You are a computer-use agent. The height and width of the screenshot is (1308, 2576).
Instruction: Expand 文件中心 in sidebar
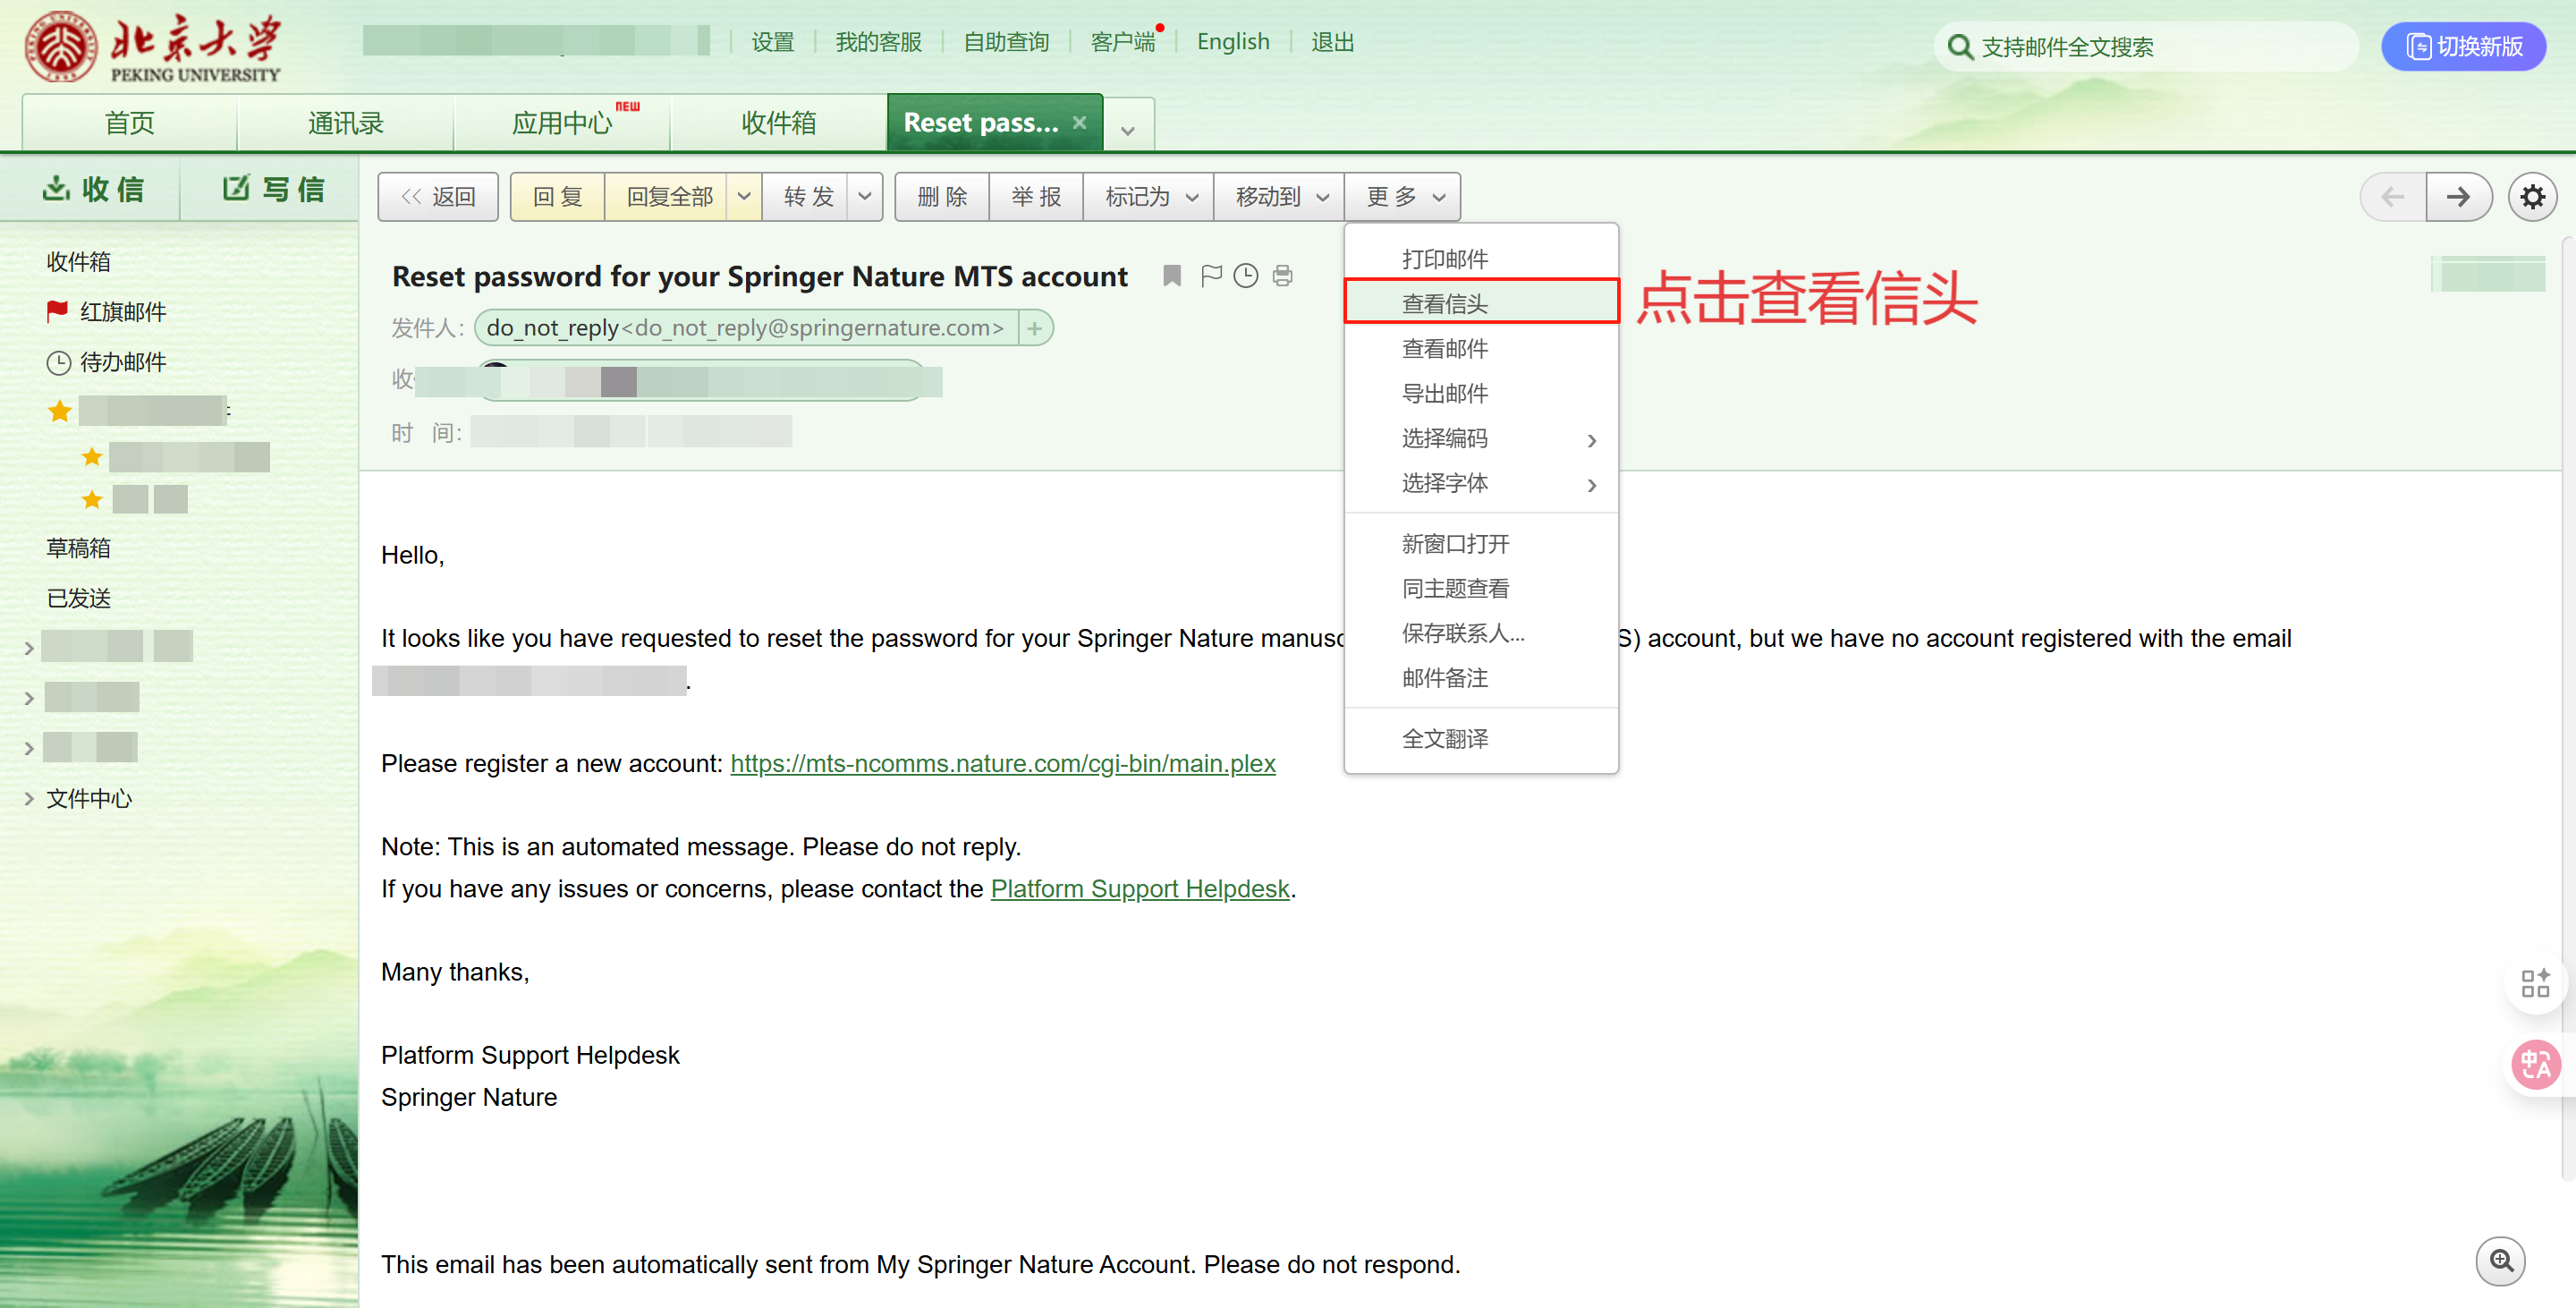pyautogui.click(x=29, y=798)
